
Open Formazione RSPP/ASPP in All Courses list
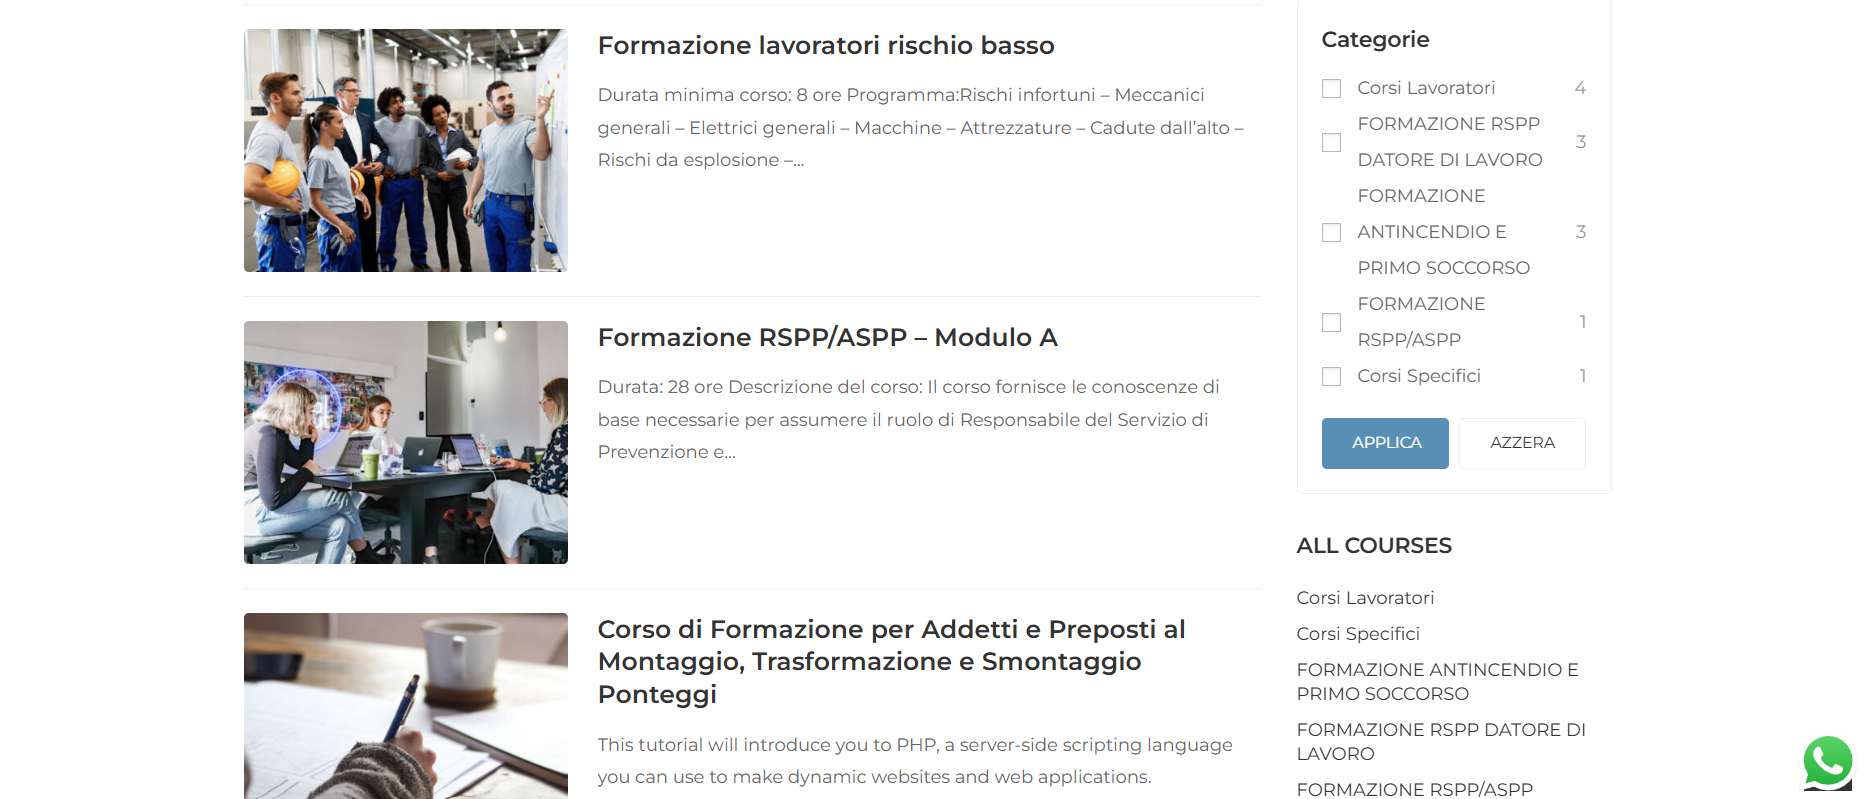[x=1414, y=789]
